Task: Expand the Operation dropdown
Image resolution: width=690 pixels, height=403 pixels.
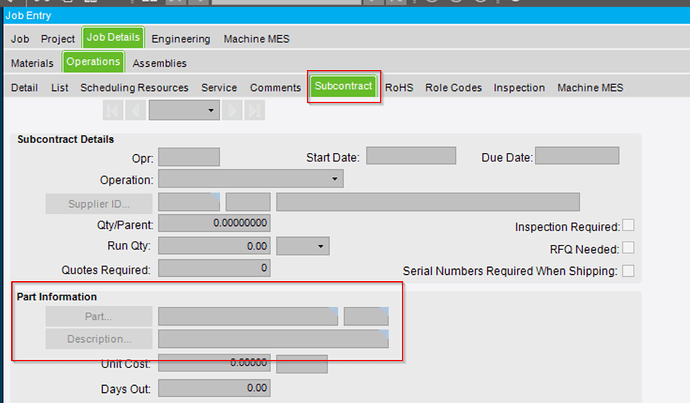Action: pos(335,179)
